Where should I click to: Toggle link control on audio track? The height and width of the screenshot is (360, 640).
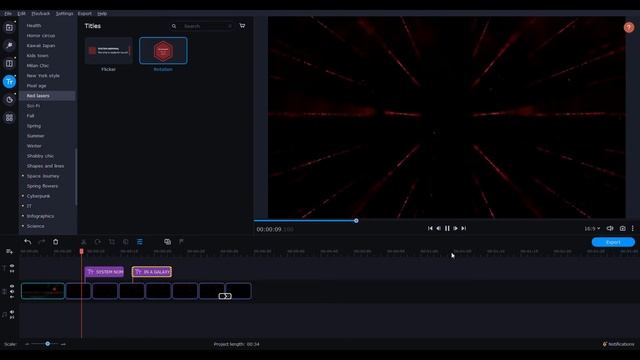point(12,317)
